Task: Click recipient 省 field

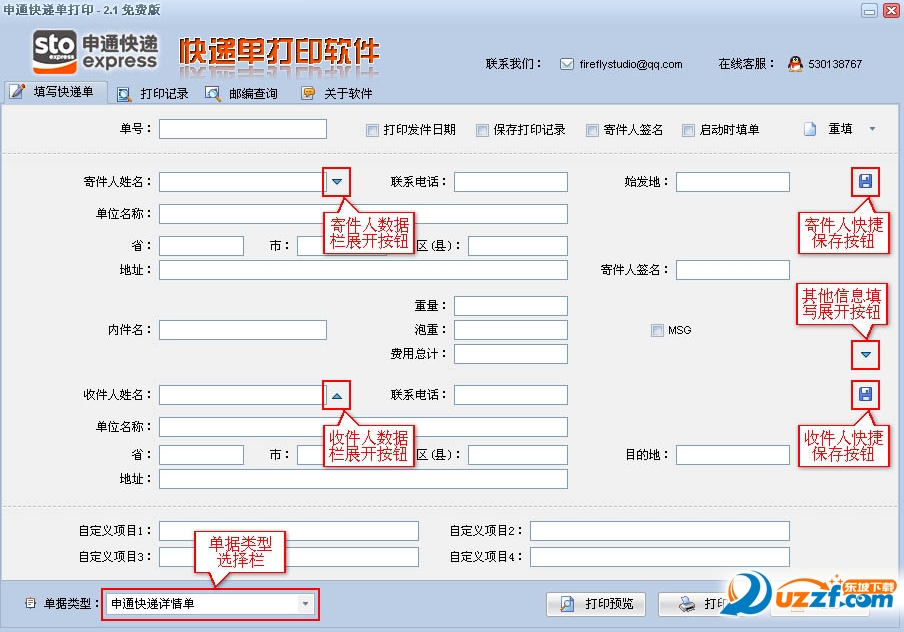Action: (x=201, y=455)
